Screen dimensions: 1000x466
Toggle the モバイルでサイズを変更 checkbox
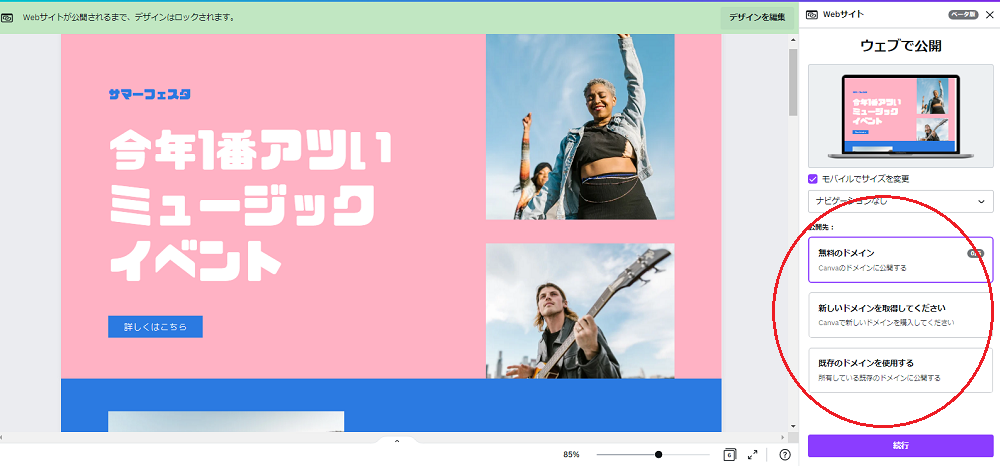pos(813,179)
